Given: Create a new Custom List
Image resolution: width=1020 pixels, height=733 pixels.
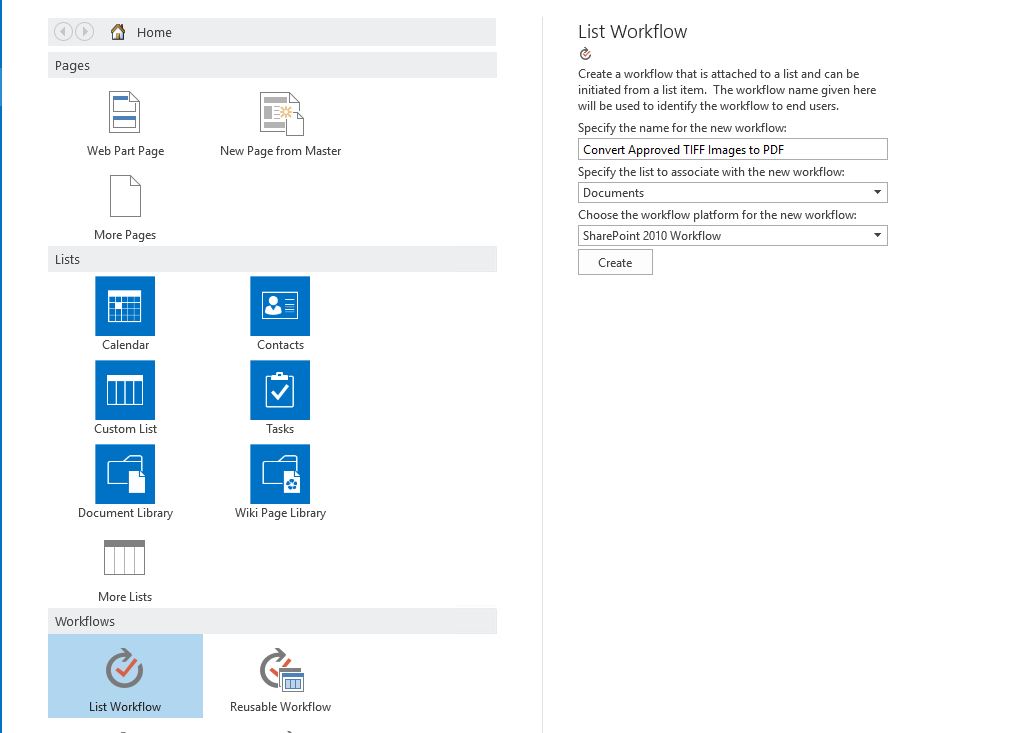Looking at the screenshot, I should point(124,389).
